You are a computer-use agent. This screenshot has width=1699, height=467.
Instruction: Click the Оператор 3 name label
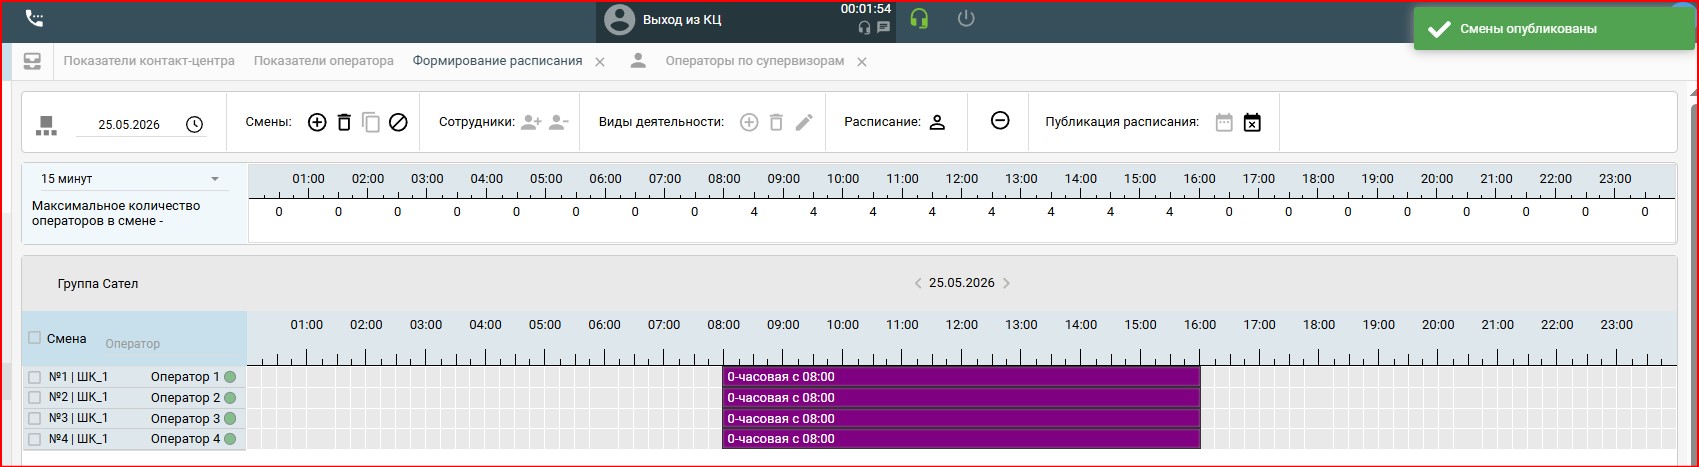coord(185,419)
